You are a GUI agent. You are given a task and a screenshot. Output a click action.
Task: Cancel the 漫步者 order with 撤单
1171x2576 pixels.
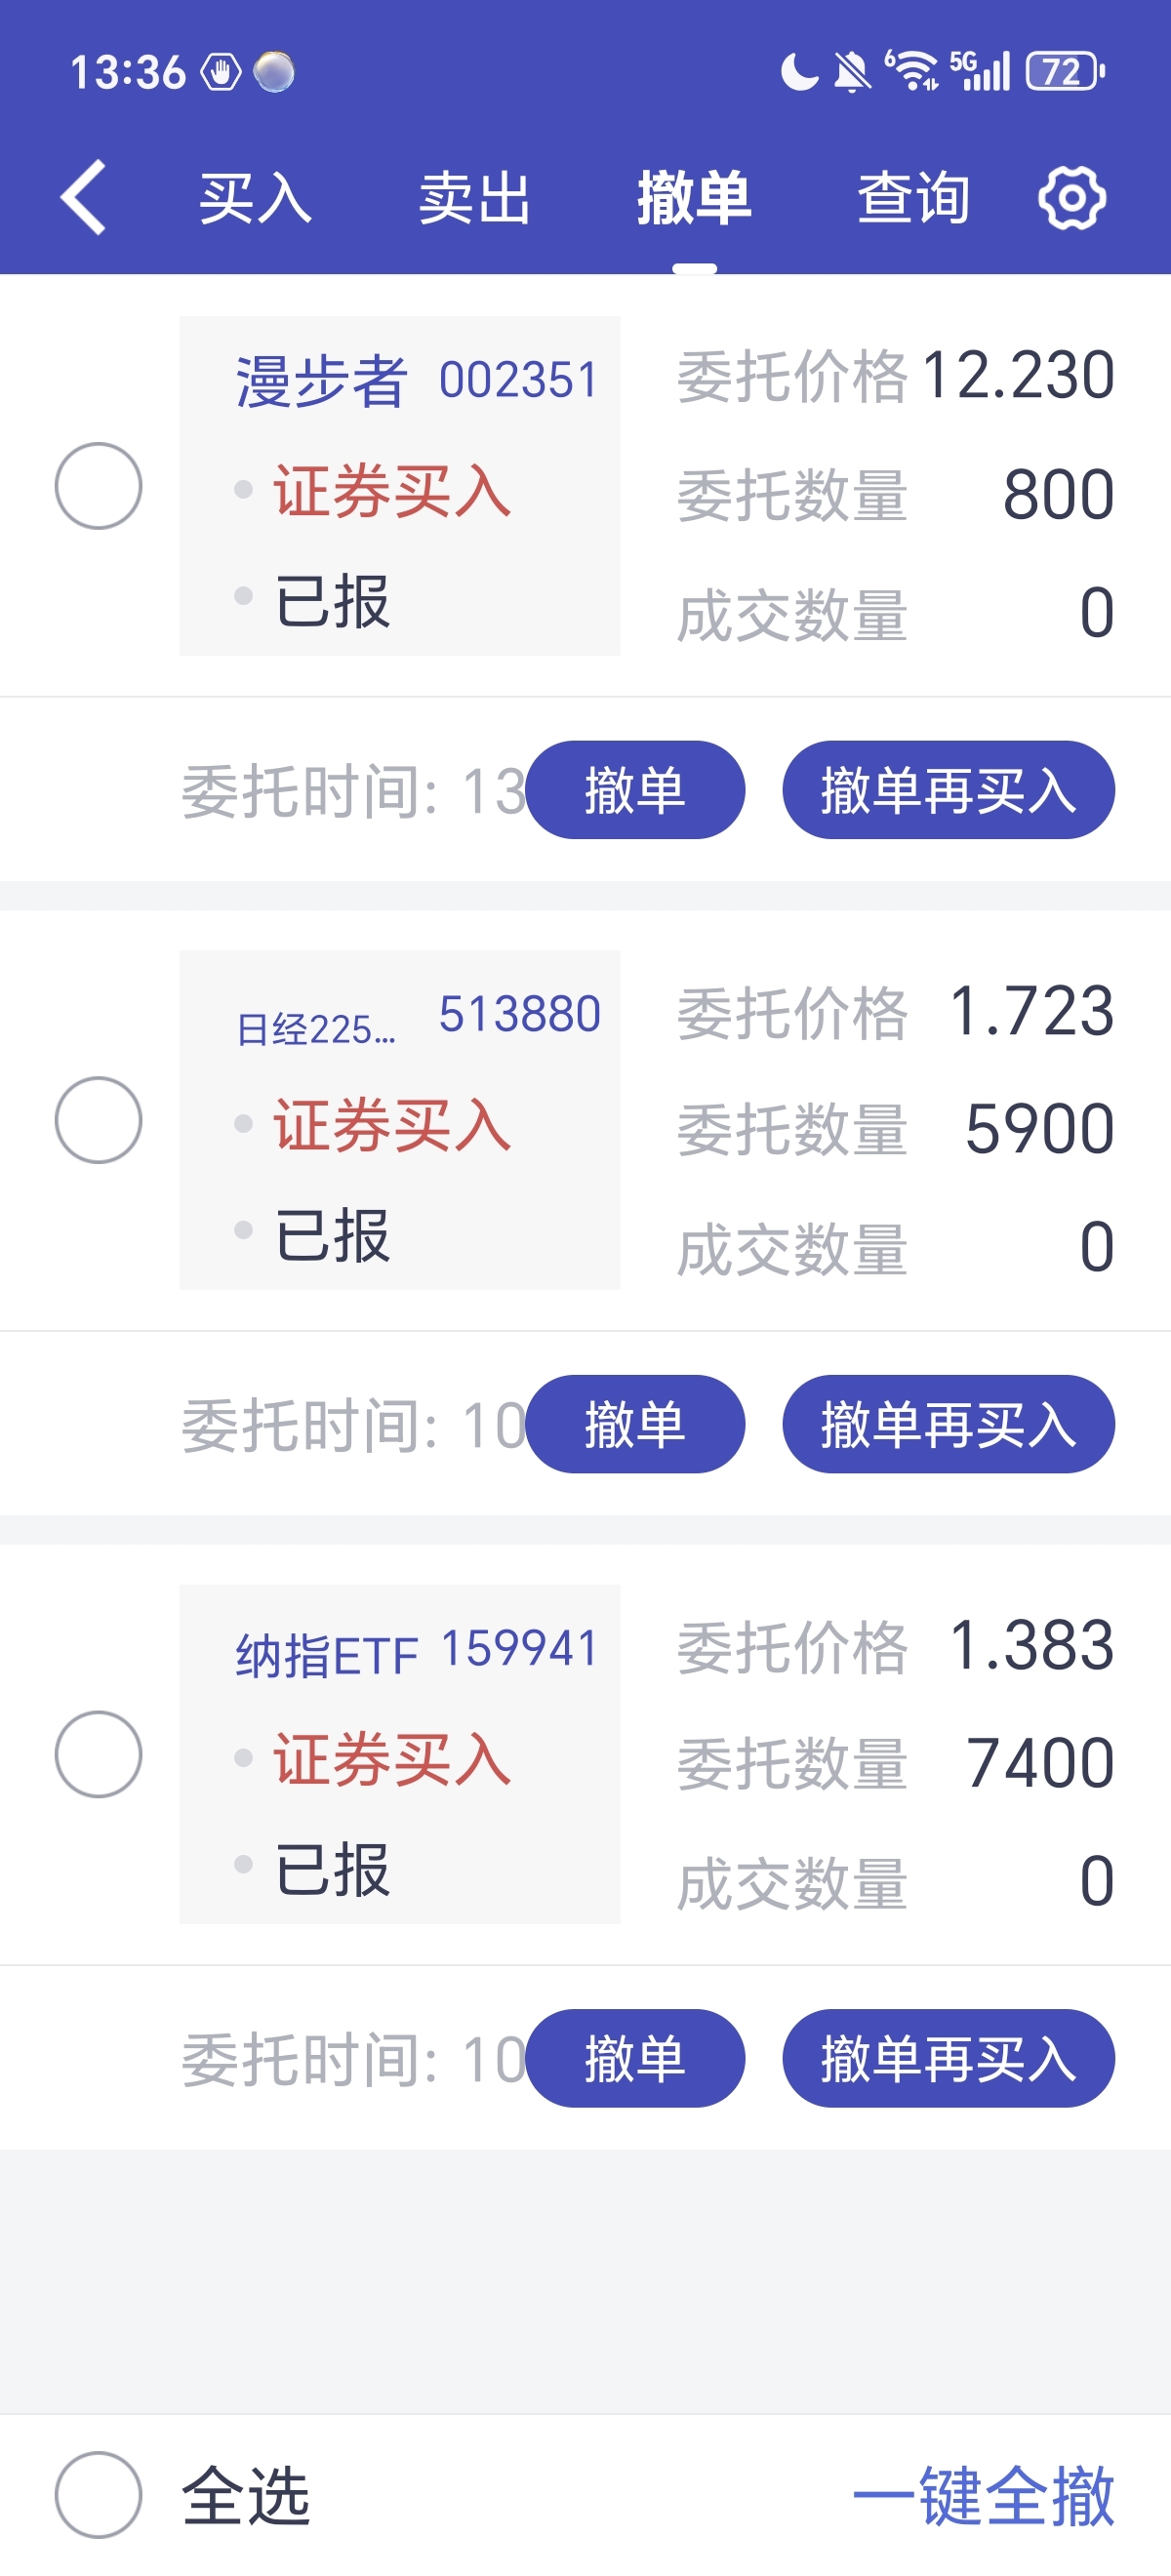coord(635,790)
